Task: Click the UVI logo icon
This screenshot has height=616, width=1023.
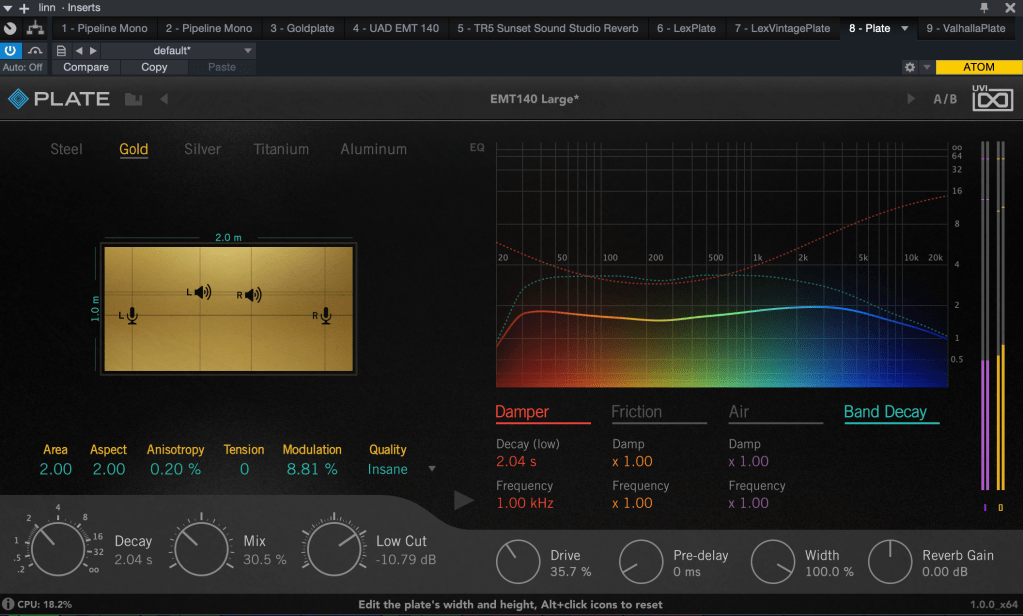Action: pyautogui.click(x=993, y=99)
